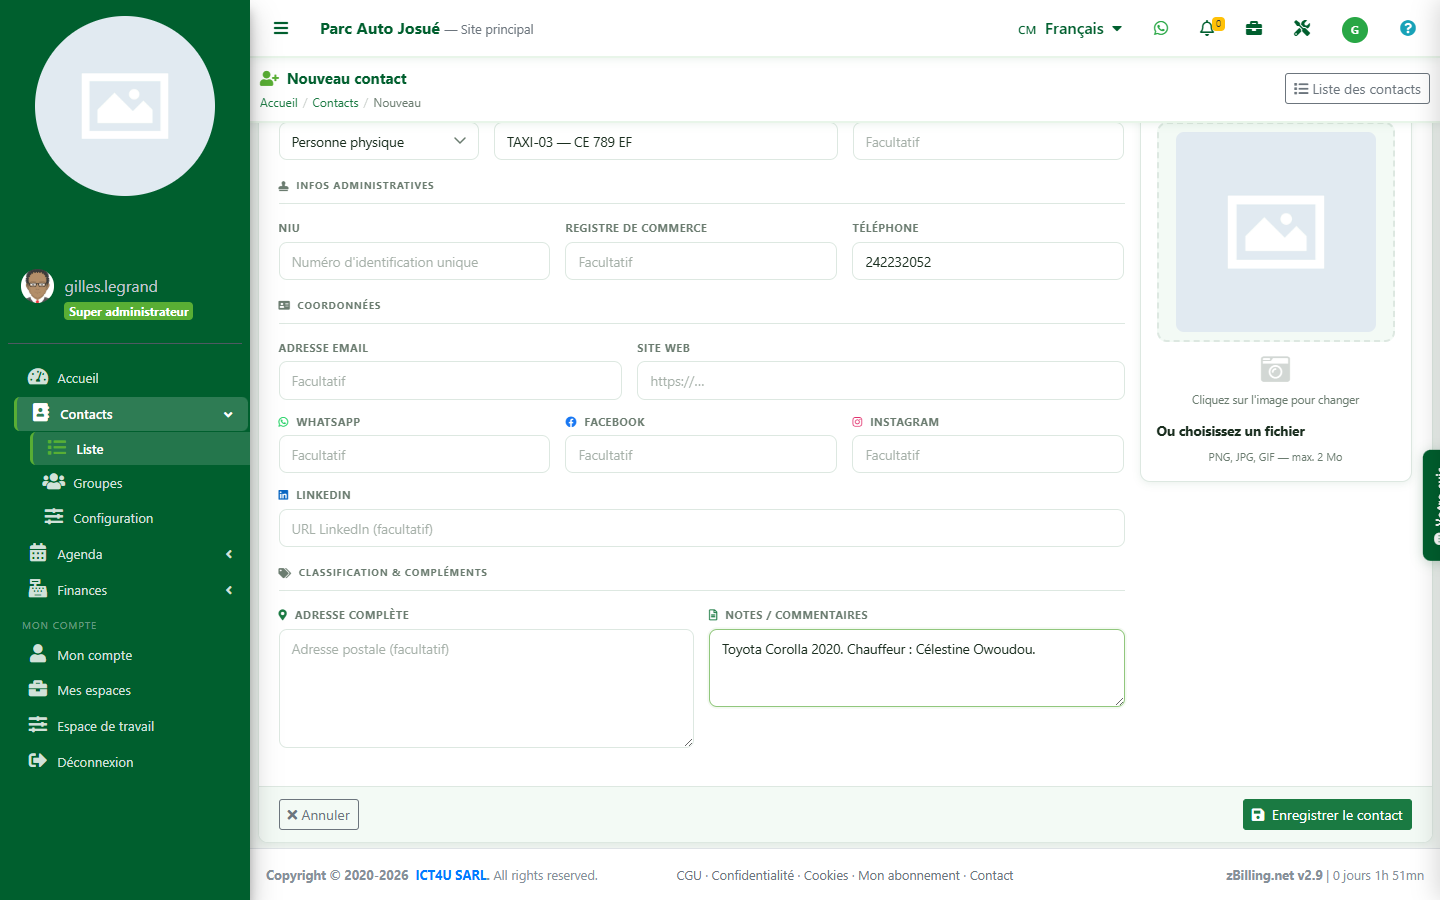Open the tools wrench icon

click(x=1302, y=29)
